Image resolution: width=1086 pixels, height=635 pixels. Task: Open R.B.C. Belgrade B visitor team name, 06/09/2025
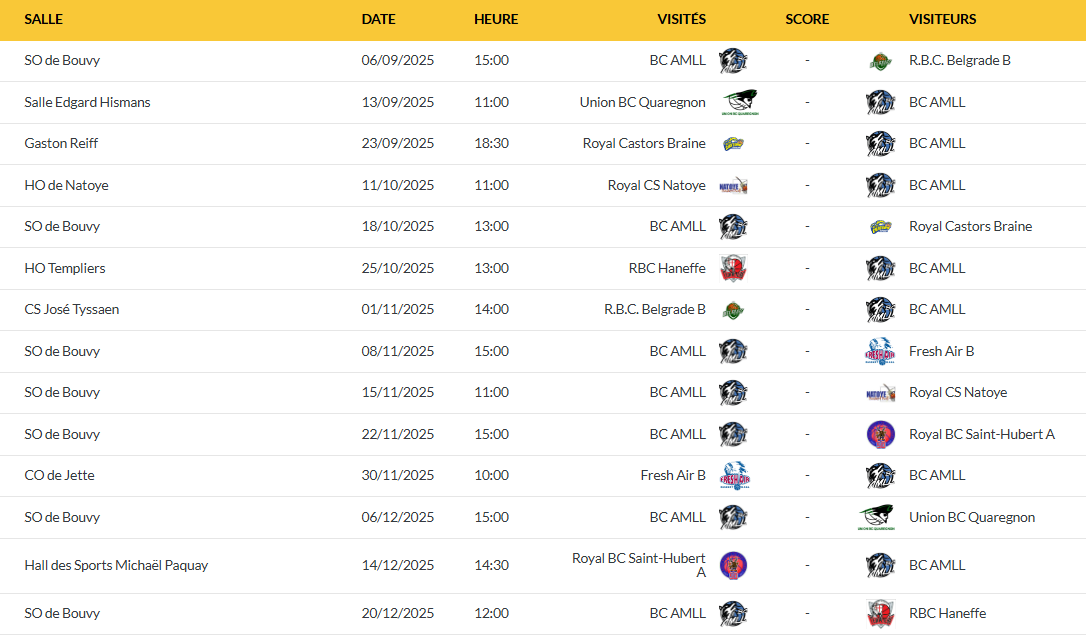[x=959, y=60]
